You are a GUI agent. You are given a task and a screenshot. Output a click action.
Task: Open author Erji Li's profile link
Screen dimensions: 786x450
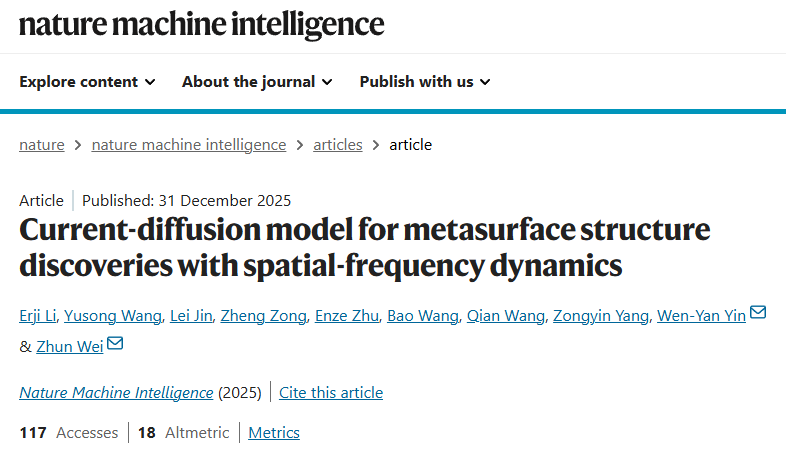pyautogui.click(x=36, y=316)
